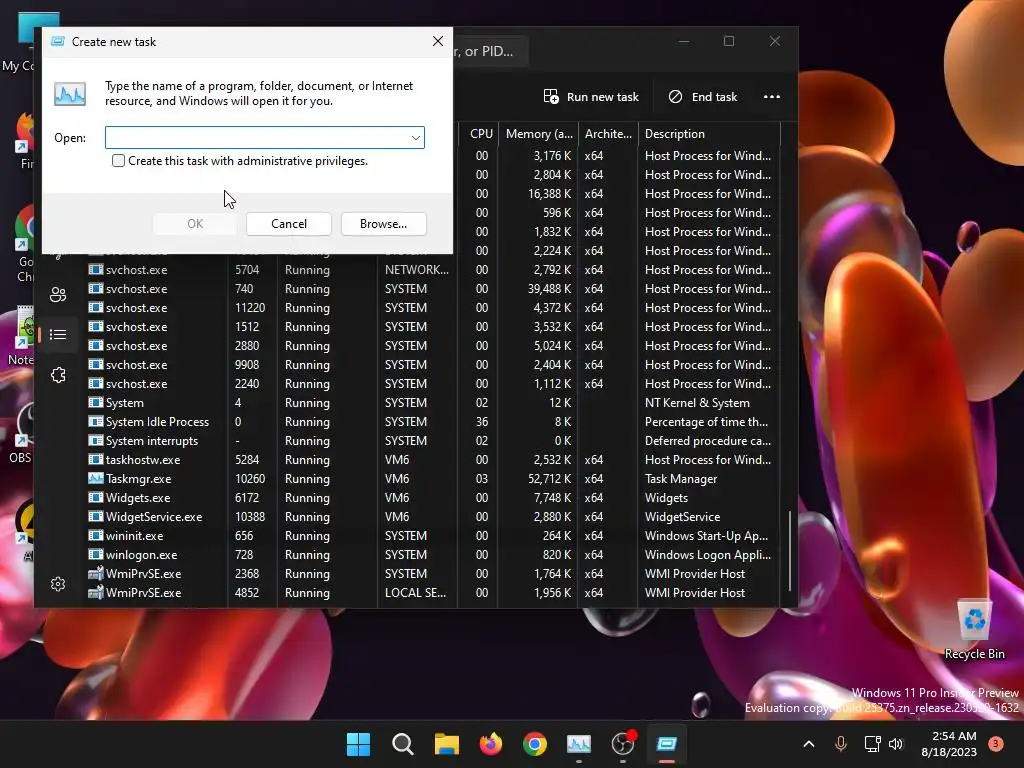Open clock showing 2:54 AM

pyautogui.click(x=949, y=744)
